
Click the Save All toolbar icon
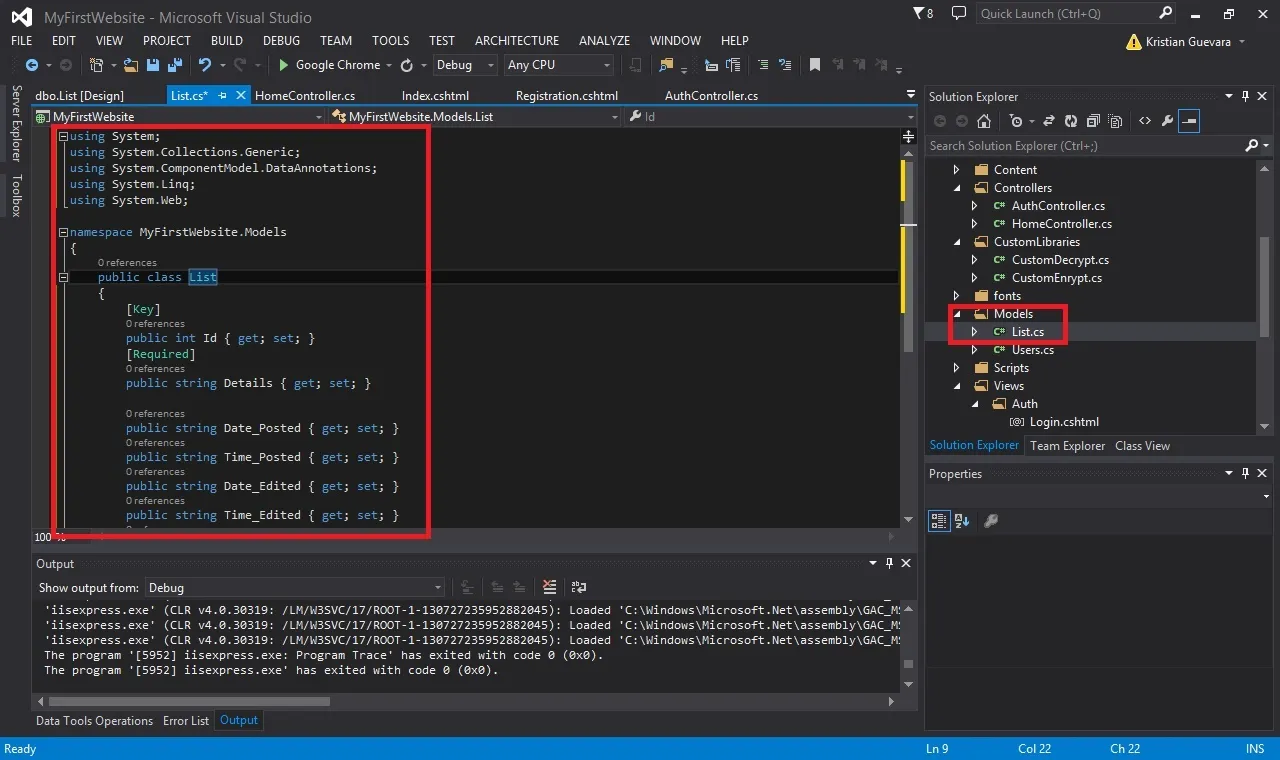pos(174,65)
